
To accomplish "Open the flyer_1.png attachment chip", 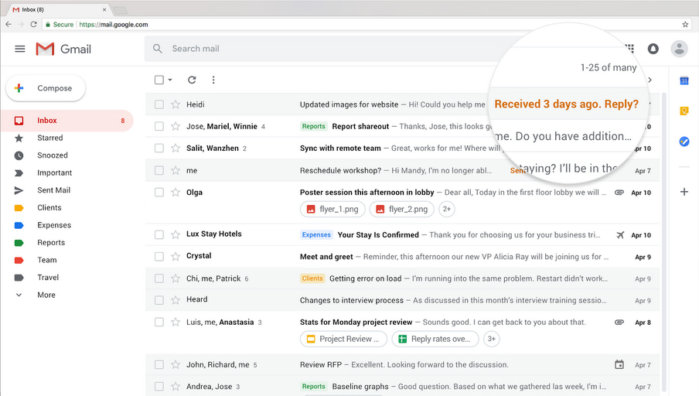I will [x=333, y=209].
